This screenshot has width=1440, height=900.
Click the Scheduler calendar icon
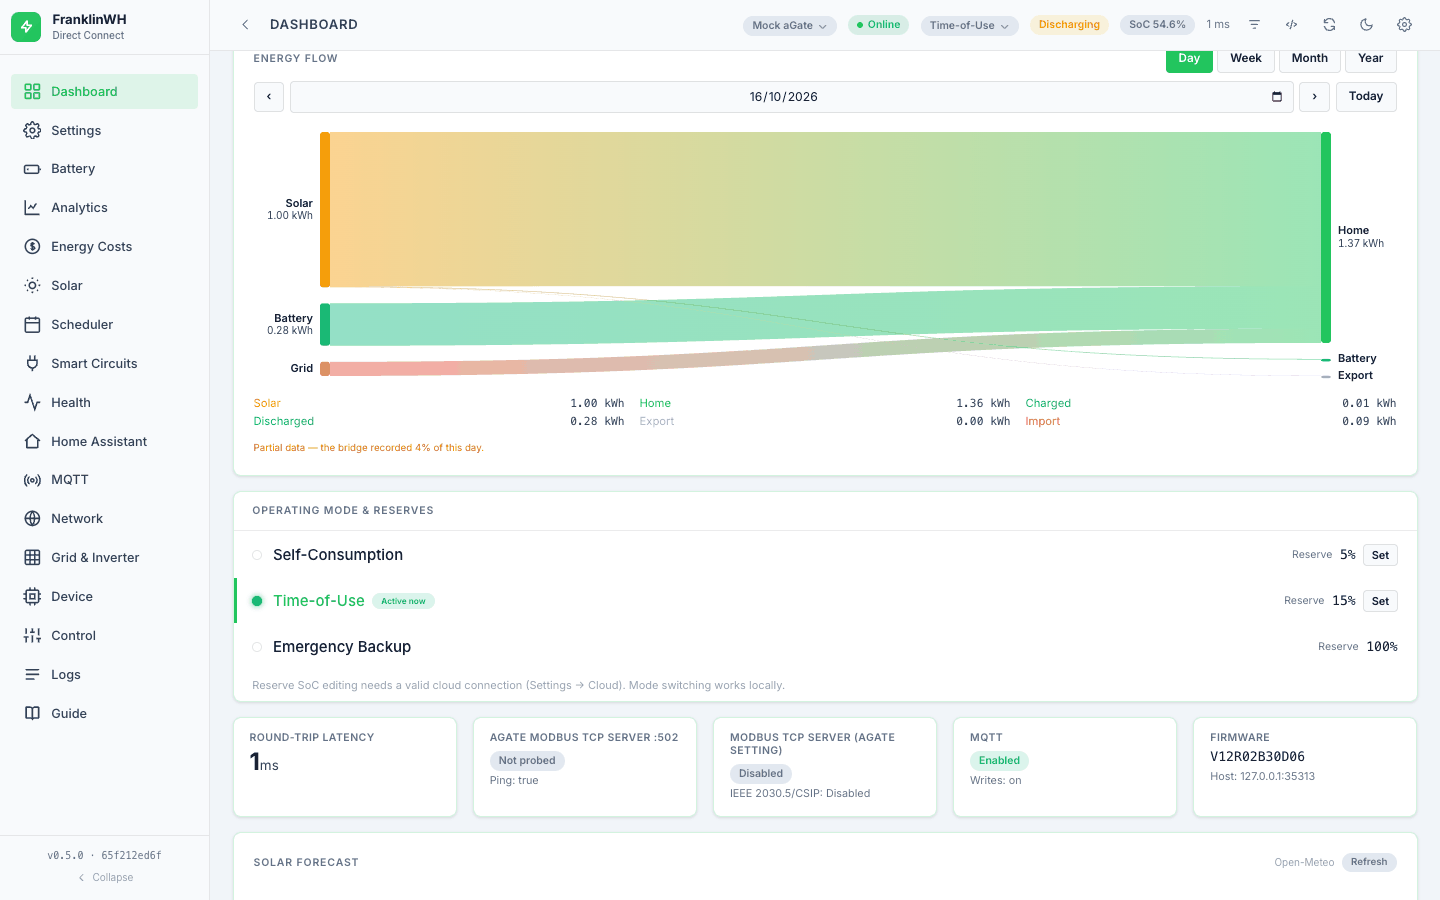coord(32,325)
